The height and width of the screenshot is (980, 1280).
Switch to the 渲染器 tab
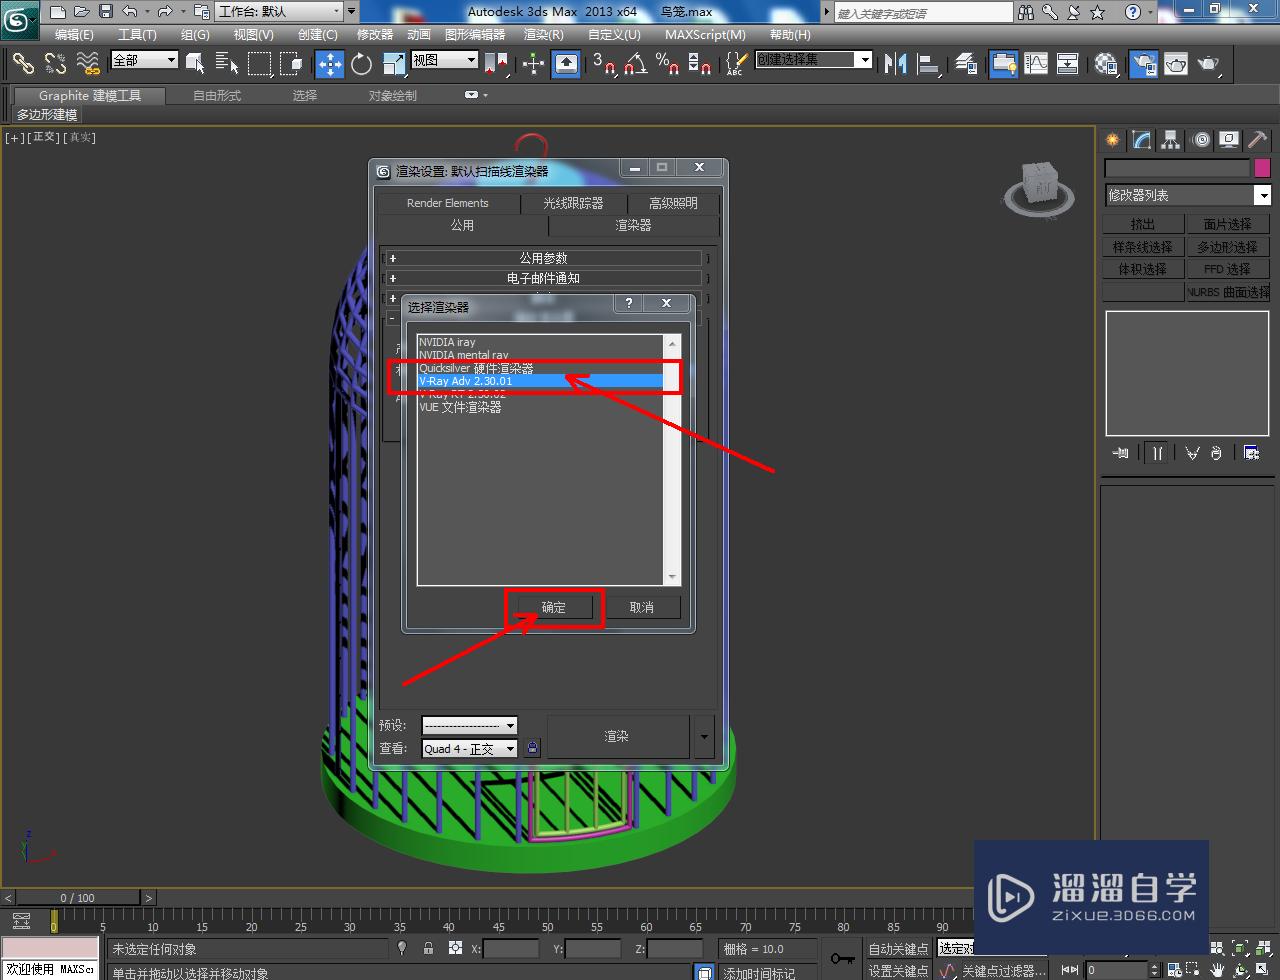click(633, 226)
